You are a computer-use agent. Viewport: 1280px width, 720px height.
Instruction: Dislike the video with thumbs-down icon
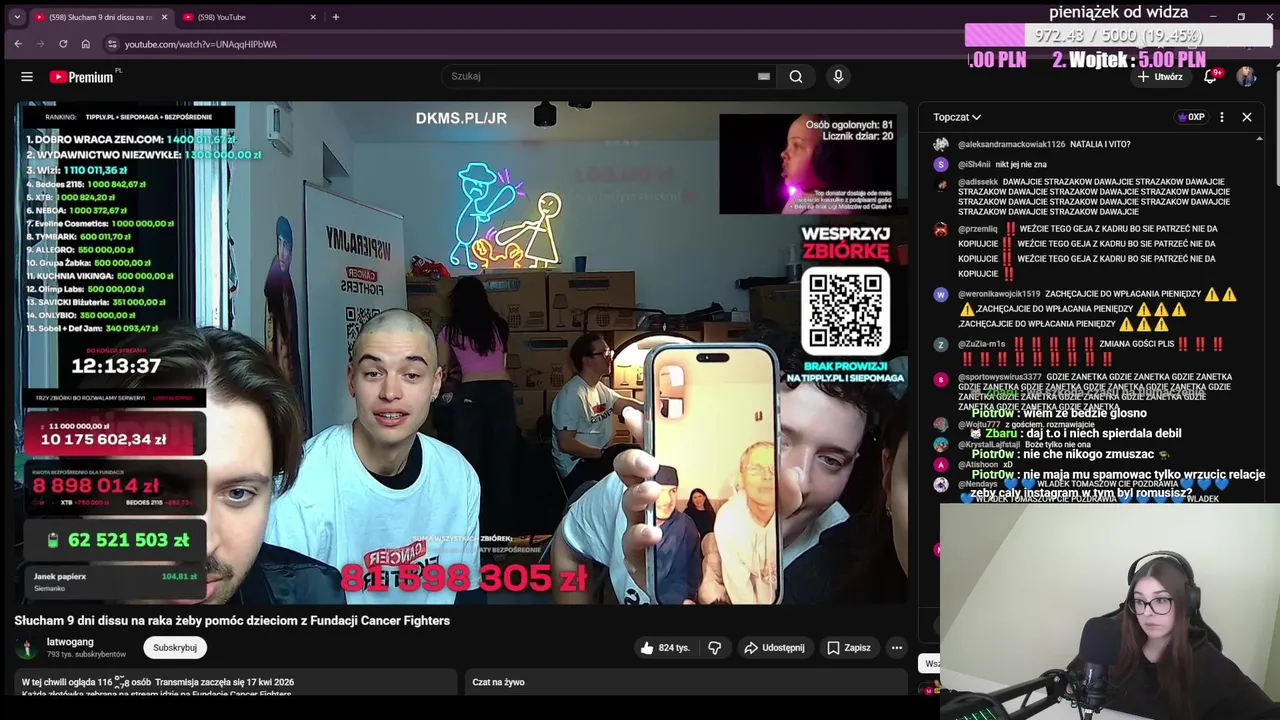[x=714, y=648]
